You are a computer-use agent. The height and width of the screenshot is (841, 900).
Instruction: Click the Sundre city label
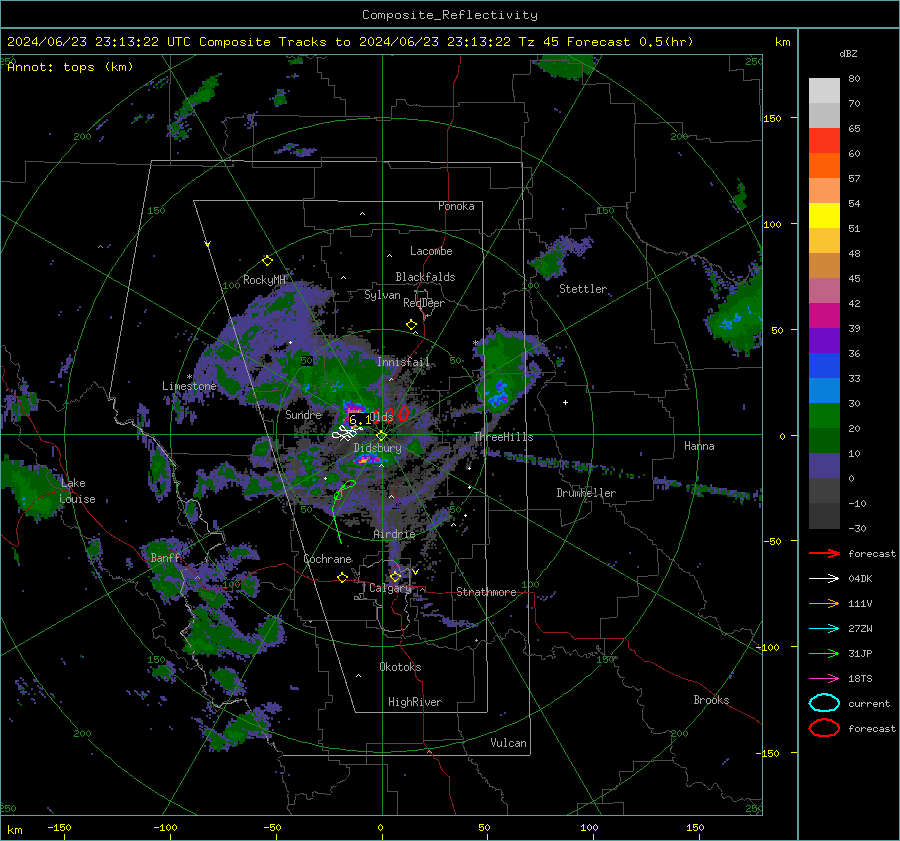(303, 415)
